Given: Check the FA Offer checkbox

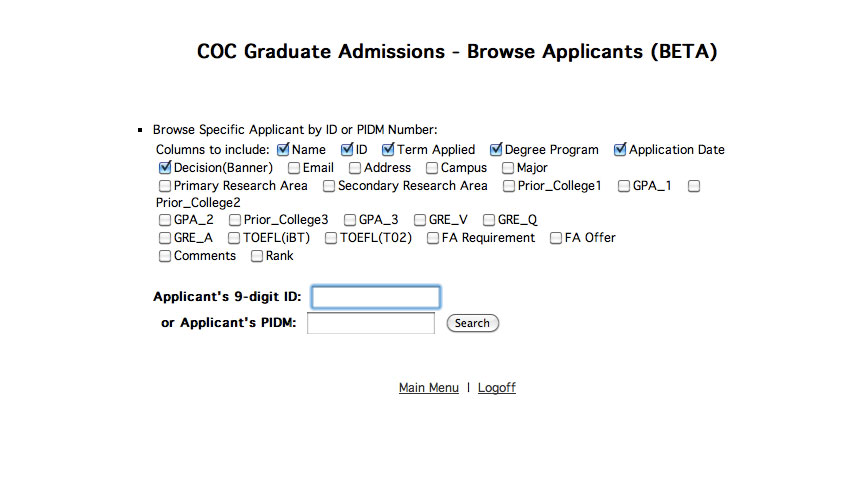Looking at the screenshot, I should pos(556,238).
